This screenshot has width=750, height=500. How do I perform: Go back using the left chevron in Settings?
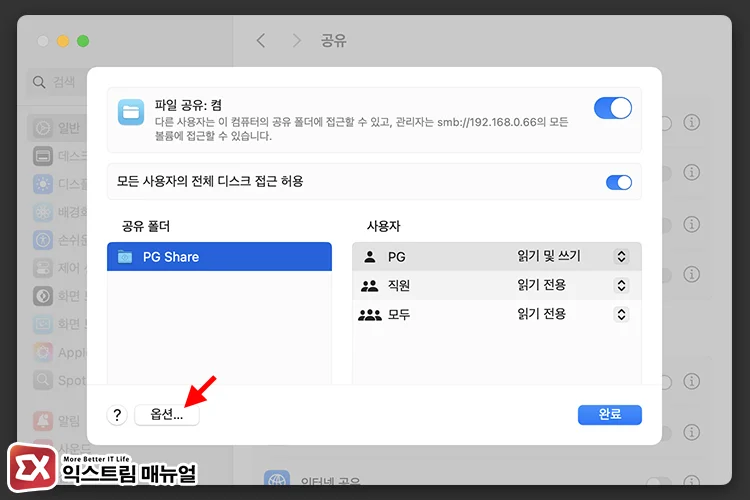click(261, 41)
